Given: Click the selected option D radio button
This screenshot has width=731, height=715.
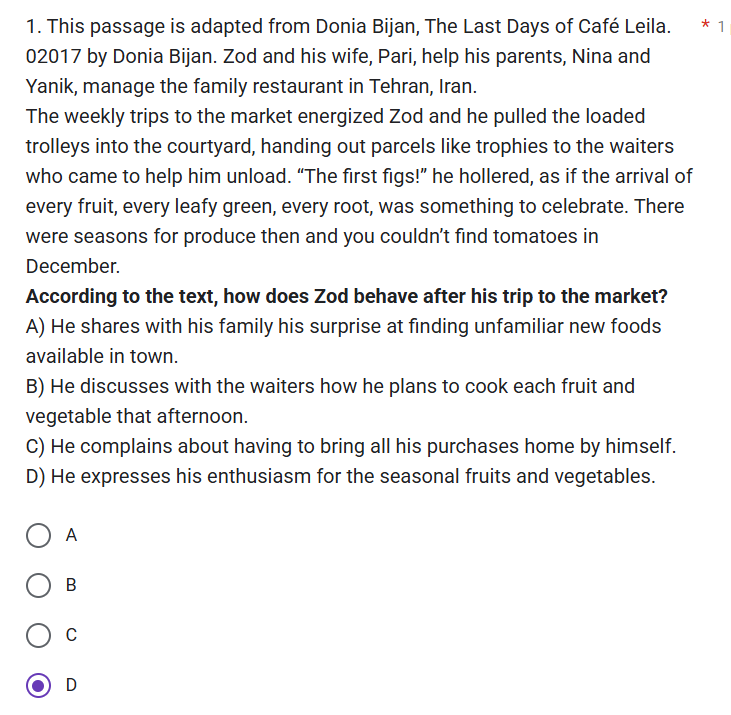Looking at the screenshot, I should (39, 685).
